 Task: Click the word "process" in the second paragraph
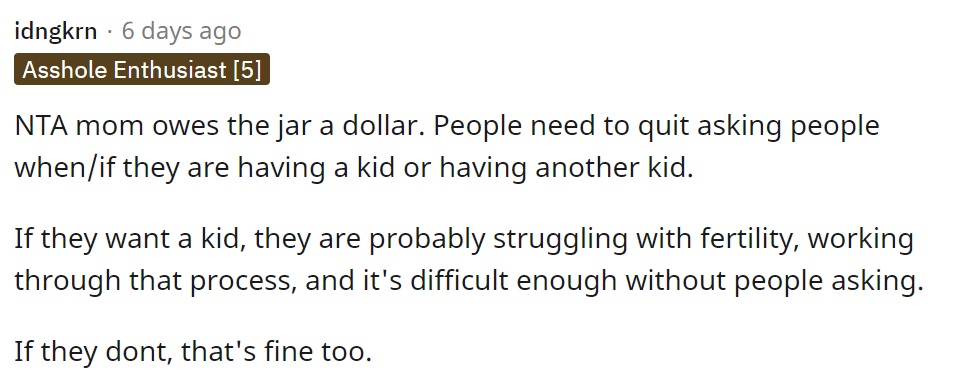coord(240,282)
